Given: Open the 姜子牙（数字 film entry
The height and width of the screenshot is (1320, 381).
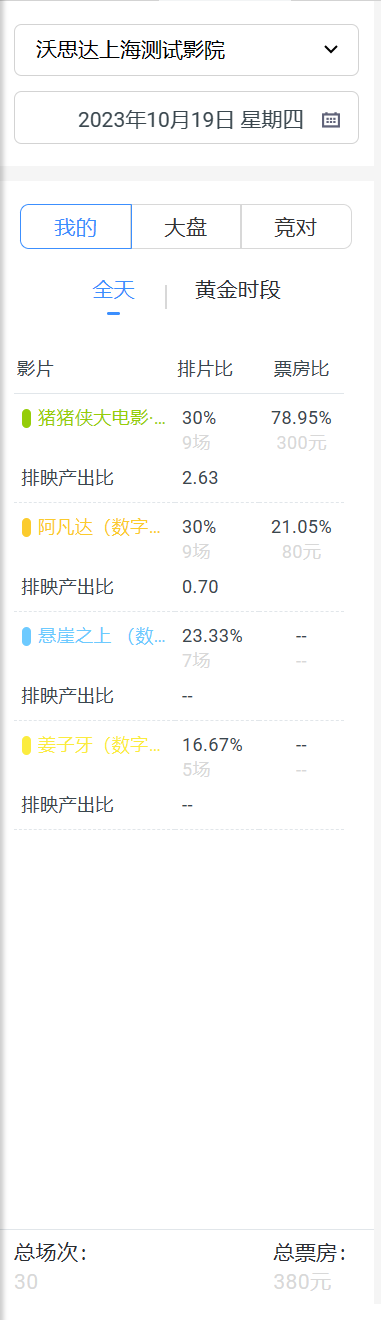Looking at the screenshot, I should coord(100,745).
